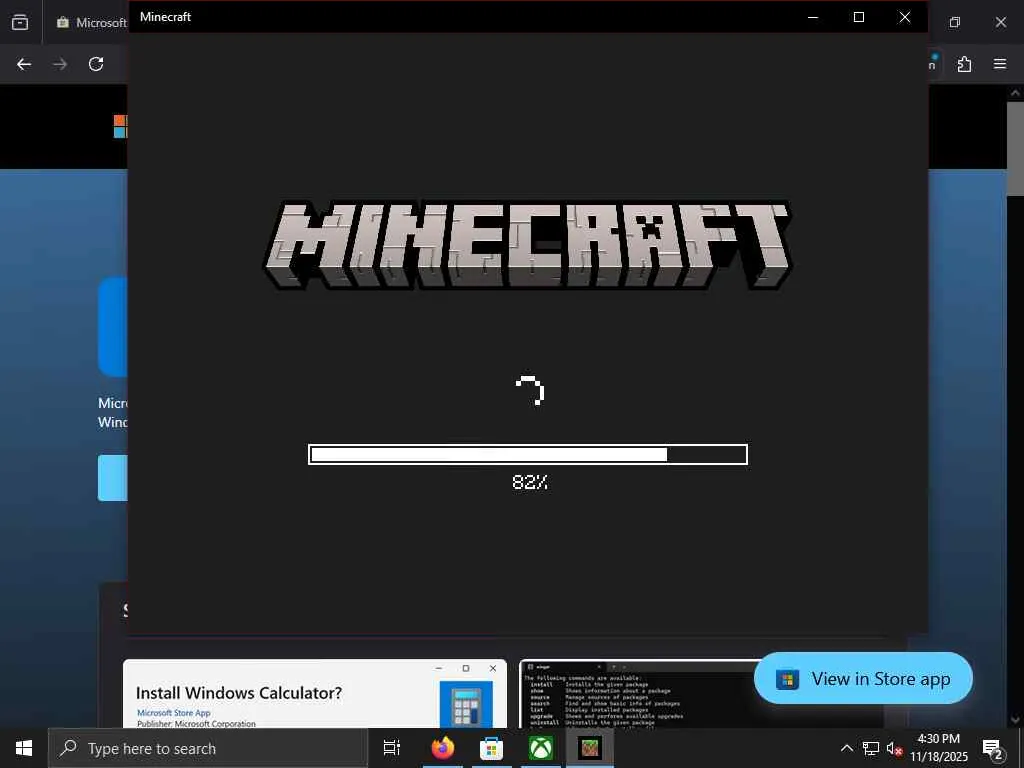This screenshot has height=768, width=1024.
Task: Click the browser page vertical scrollbar thumb
Action: (1015, 149)
